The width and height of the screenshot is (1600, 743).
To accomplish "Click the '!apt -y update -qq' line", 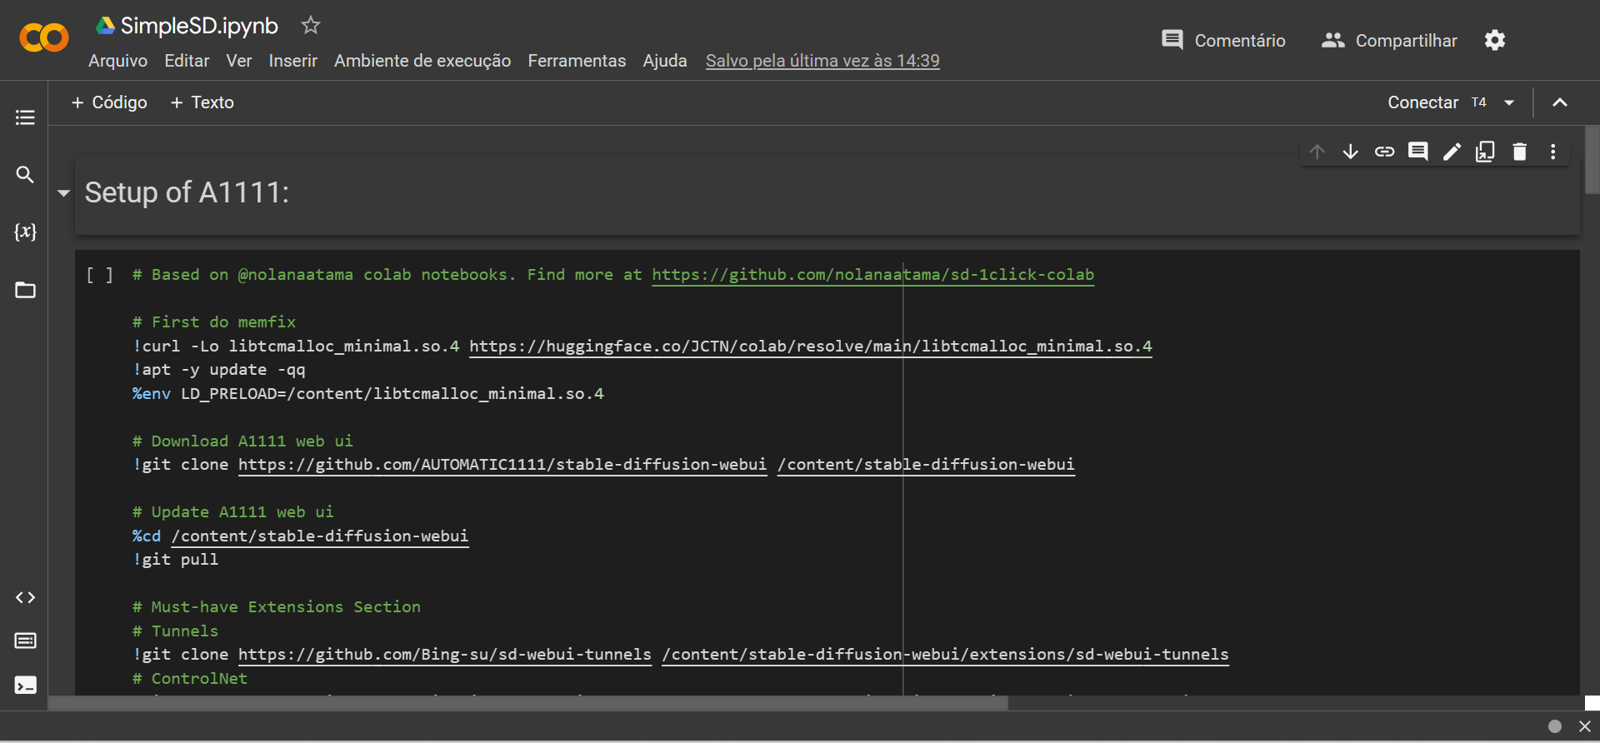I will coord(219,370).
